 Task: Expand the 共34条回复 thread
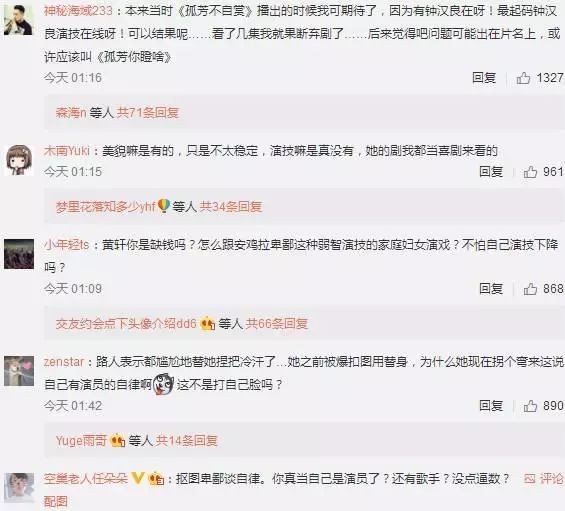(231, 207)
